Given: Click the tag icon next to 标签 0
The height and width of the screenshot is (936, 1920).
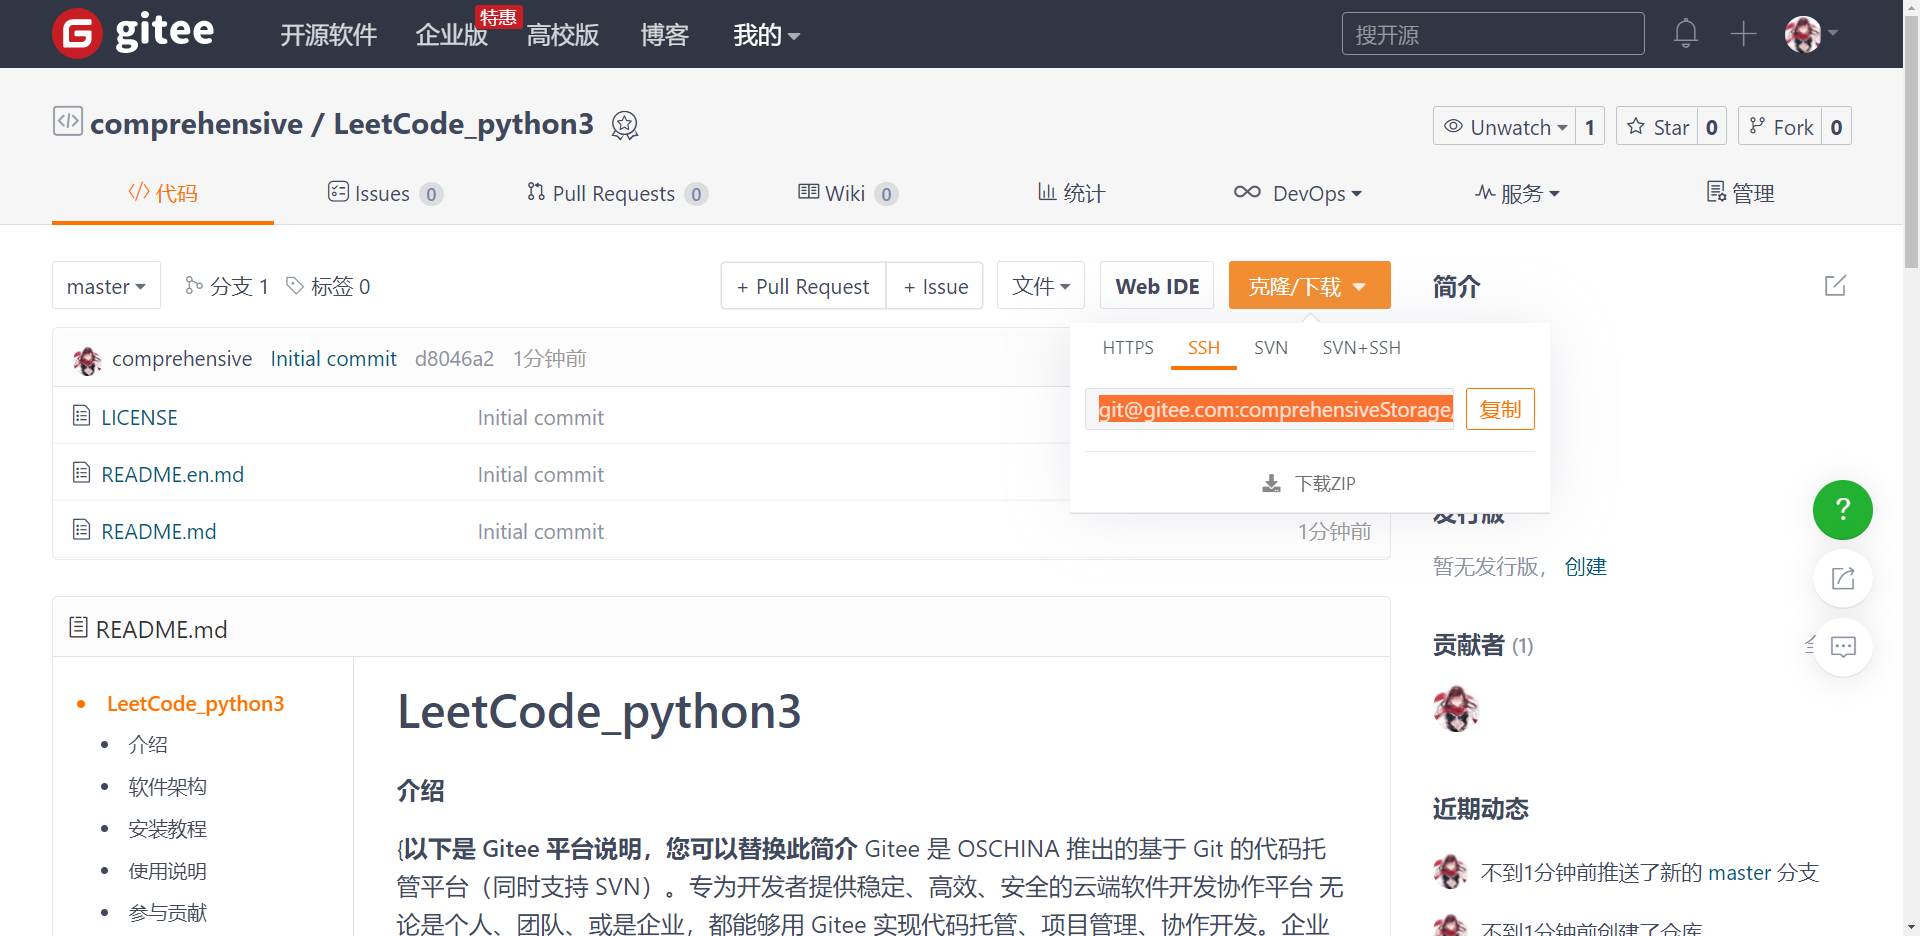Looking at the screenshot, I should point(295,286).
